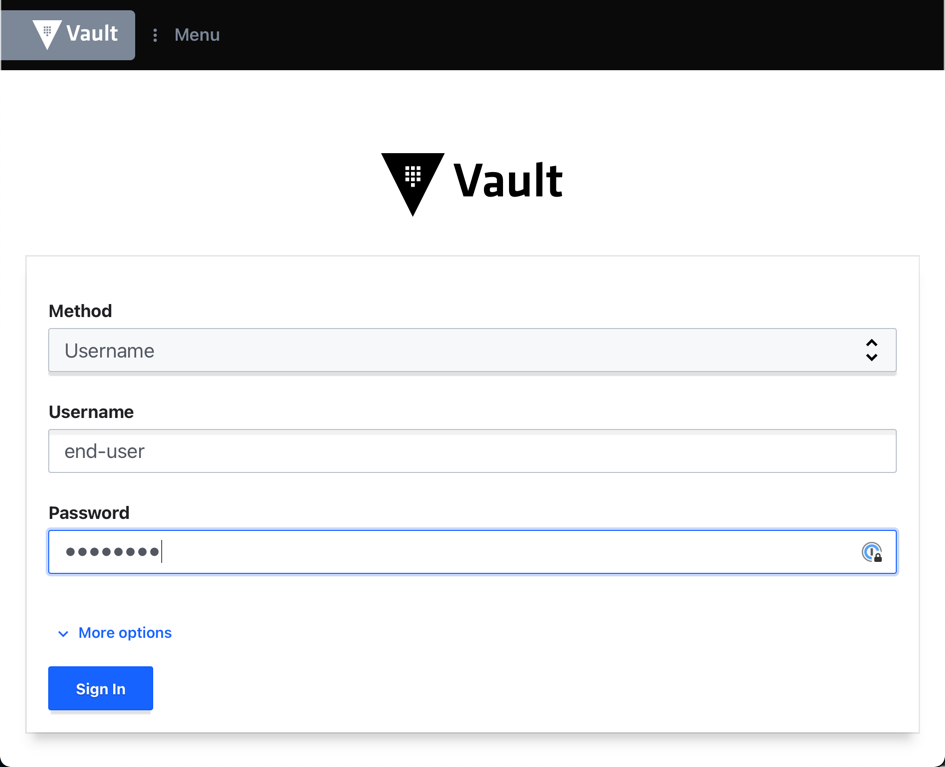Click the three-dot kebab icon beside Menu
This screenshot has height=767, width=945.
tap(156, 35)
